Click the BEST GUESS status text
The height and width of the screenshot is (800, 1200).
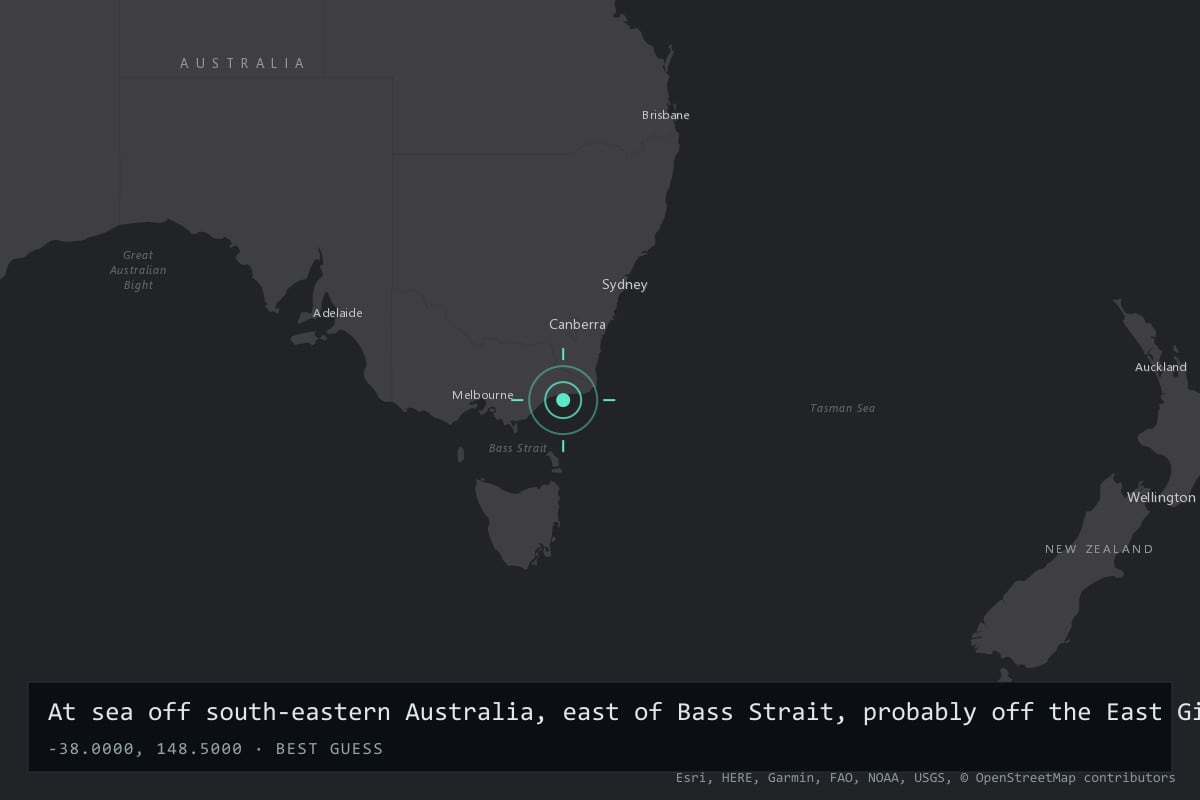coord(329,748)
